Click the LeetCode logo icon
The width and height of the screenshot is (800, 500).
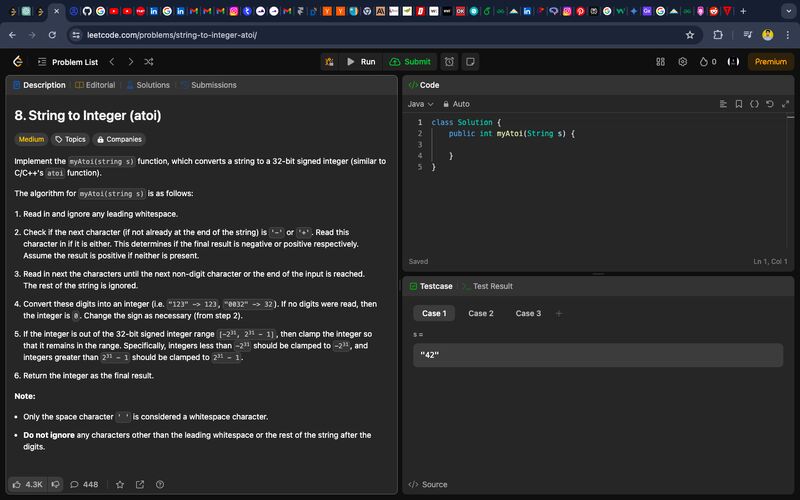pyautogui.click(x=18, y=62)
